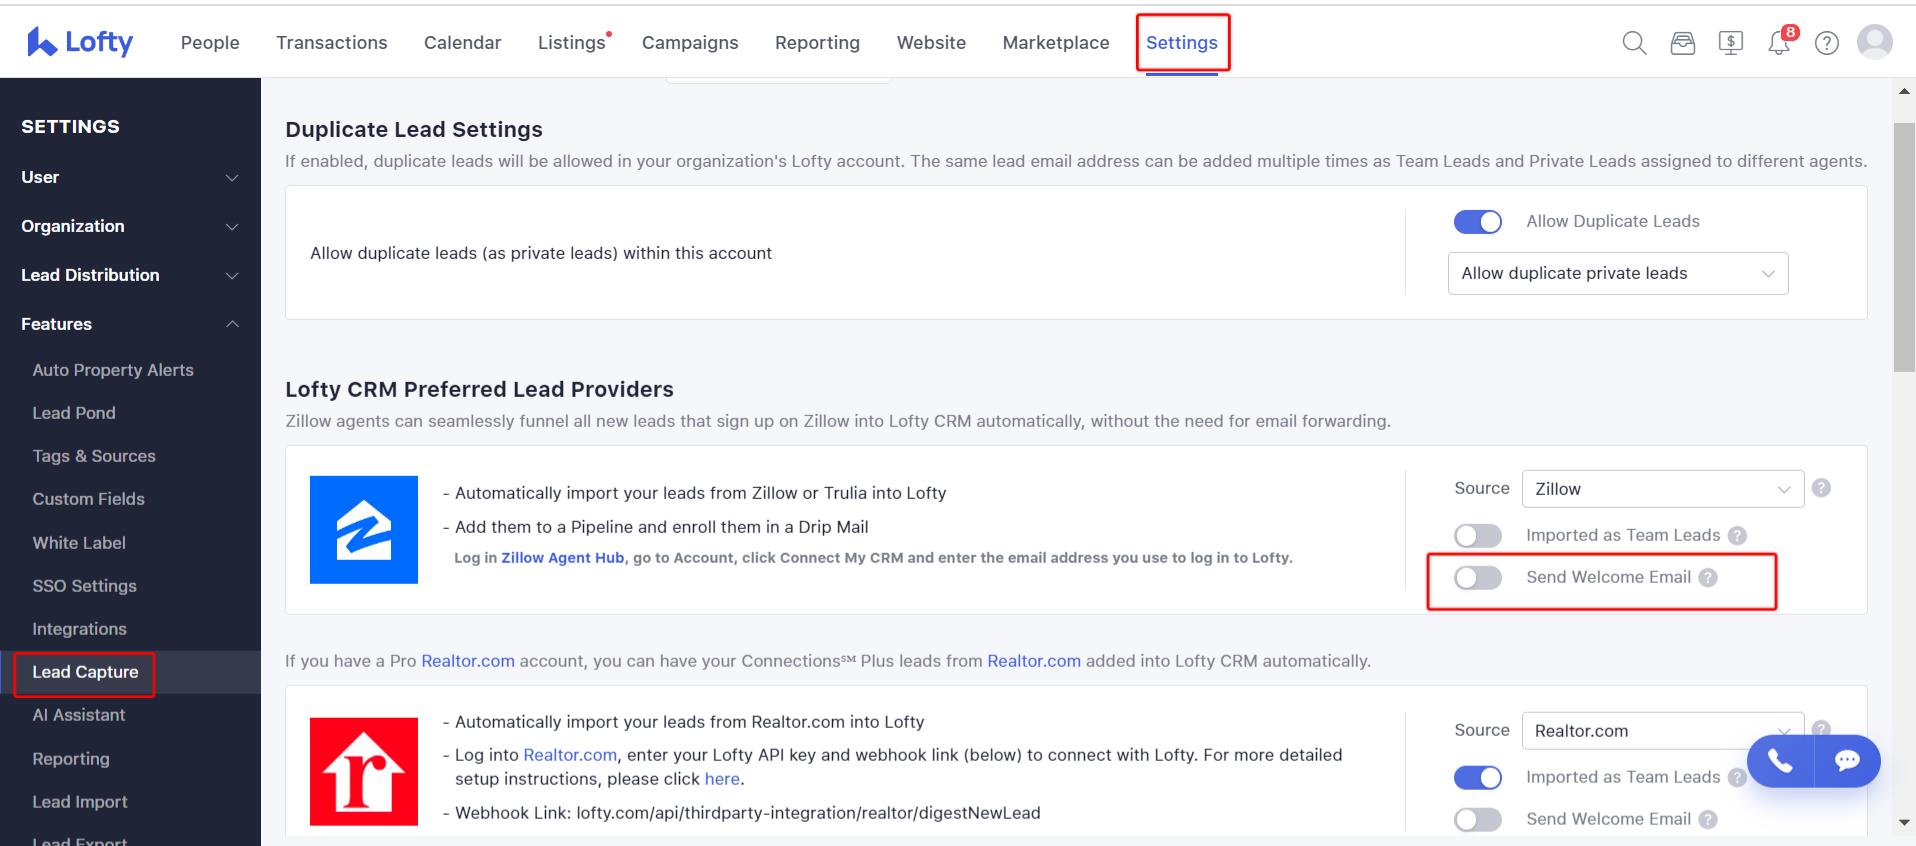The height and width of the screenshot is (846, 1916).
Task: Open the inbox tray icon
Action: (x=1683, y=43)
